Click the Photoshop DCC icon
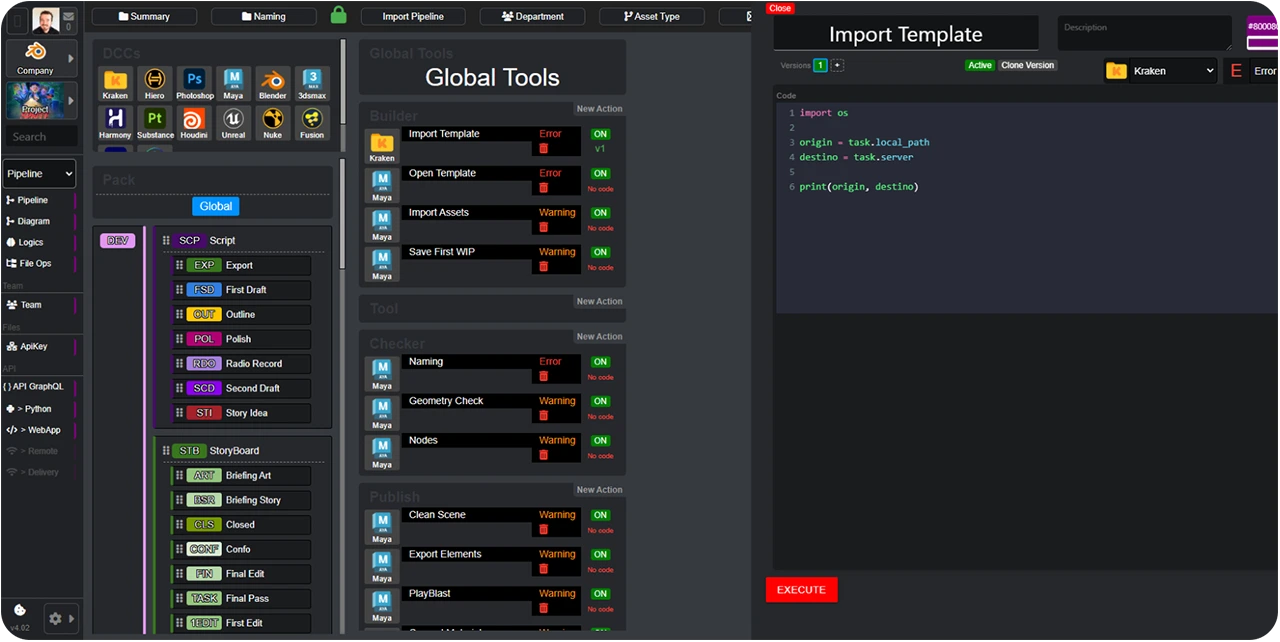This screenshot has height=642, width=1280. [194, 83]
